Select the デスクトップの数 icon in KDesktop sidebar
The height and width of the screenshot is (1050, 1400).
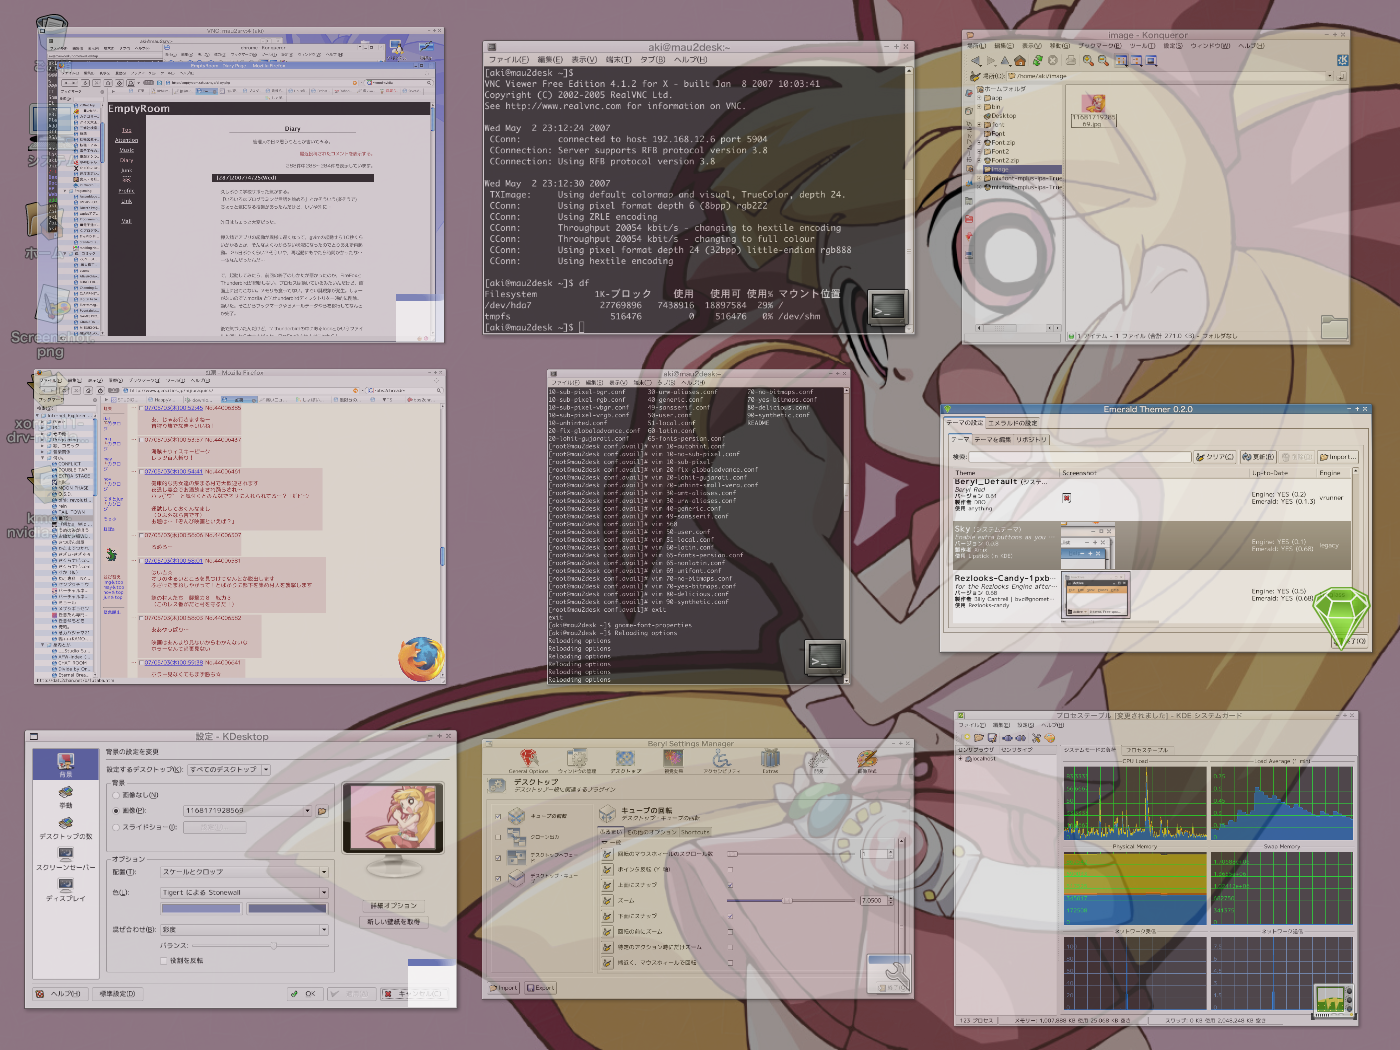coord(65,827)
